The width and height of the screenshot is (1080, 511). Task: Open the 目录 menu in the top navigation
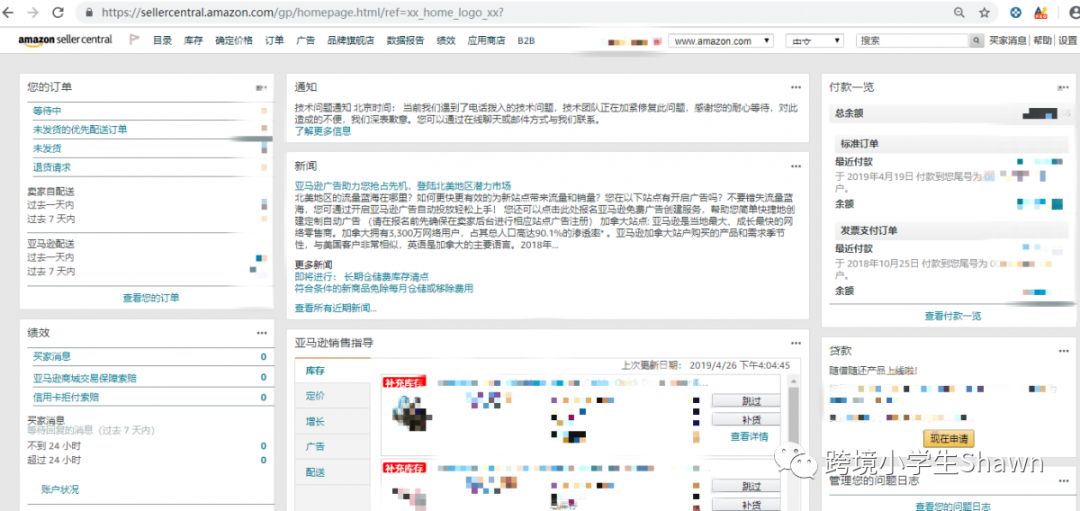(163, 41)
